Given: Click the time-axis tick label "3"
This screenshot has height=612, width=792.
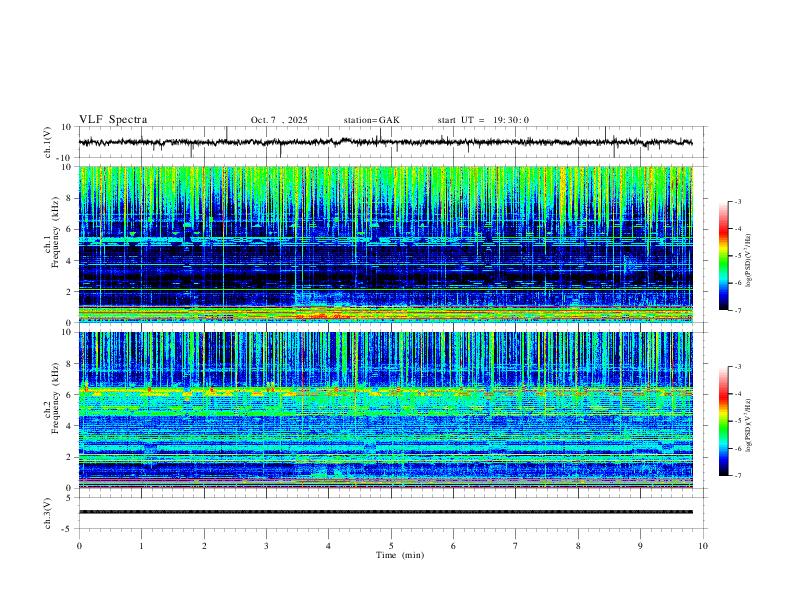Looking at the screenshot, I should (266, 546).
